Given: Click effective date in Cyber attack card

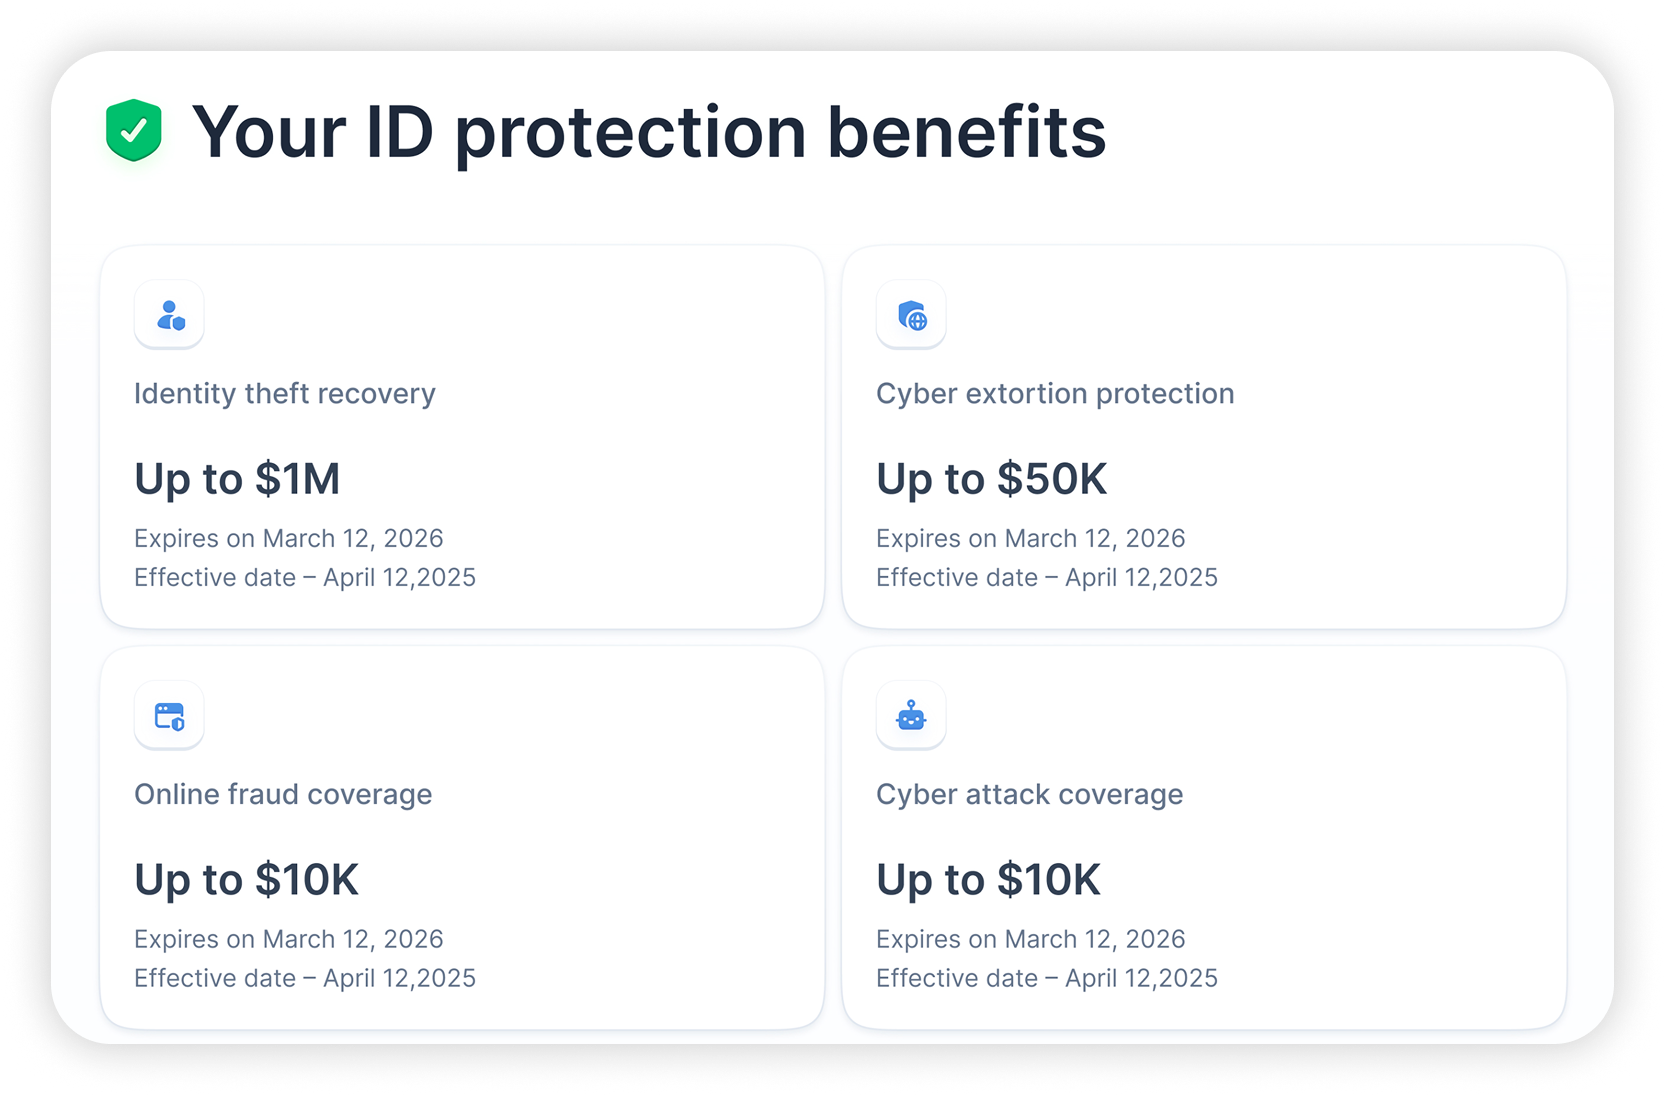Looking at the screenshot, I should (x=1047, y=979).
